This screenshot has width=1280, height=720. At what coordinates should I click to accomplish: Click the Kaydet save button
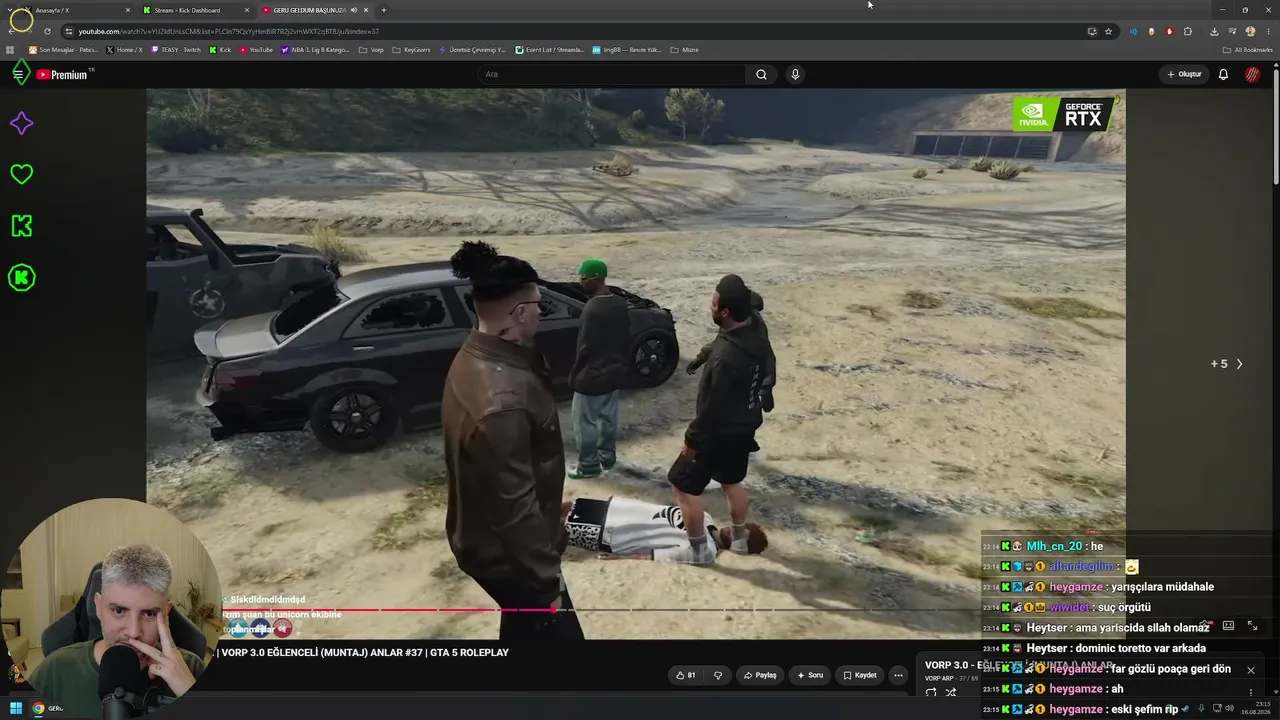860,675
